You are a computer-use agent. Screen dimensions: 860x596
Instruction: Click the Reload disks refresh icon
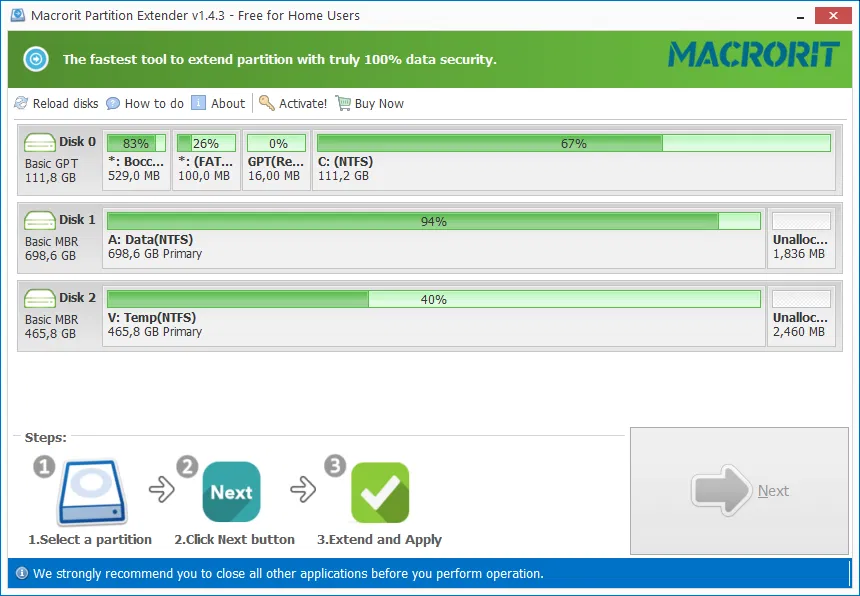[21, 103]
